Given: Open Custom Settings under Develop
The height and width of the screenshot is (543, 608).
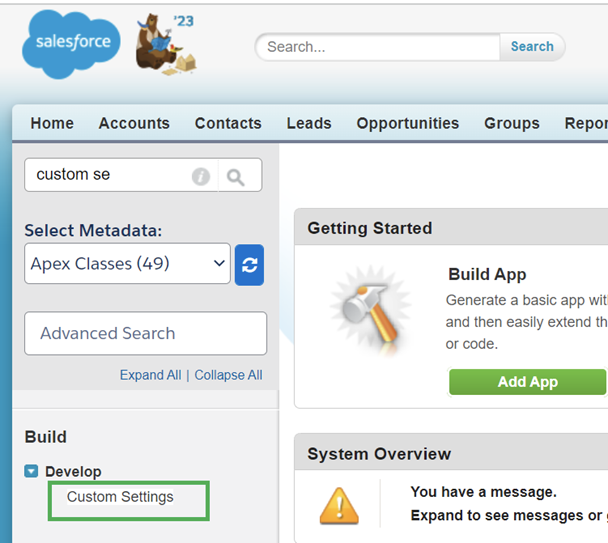Looking at the screenshot, I should click(x=120, y=497).
